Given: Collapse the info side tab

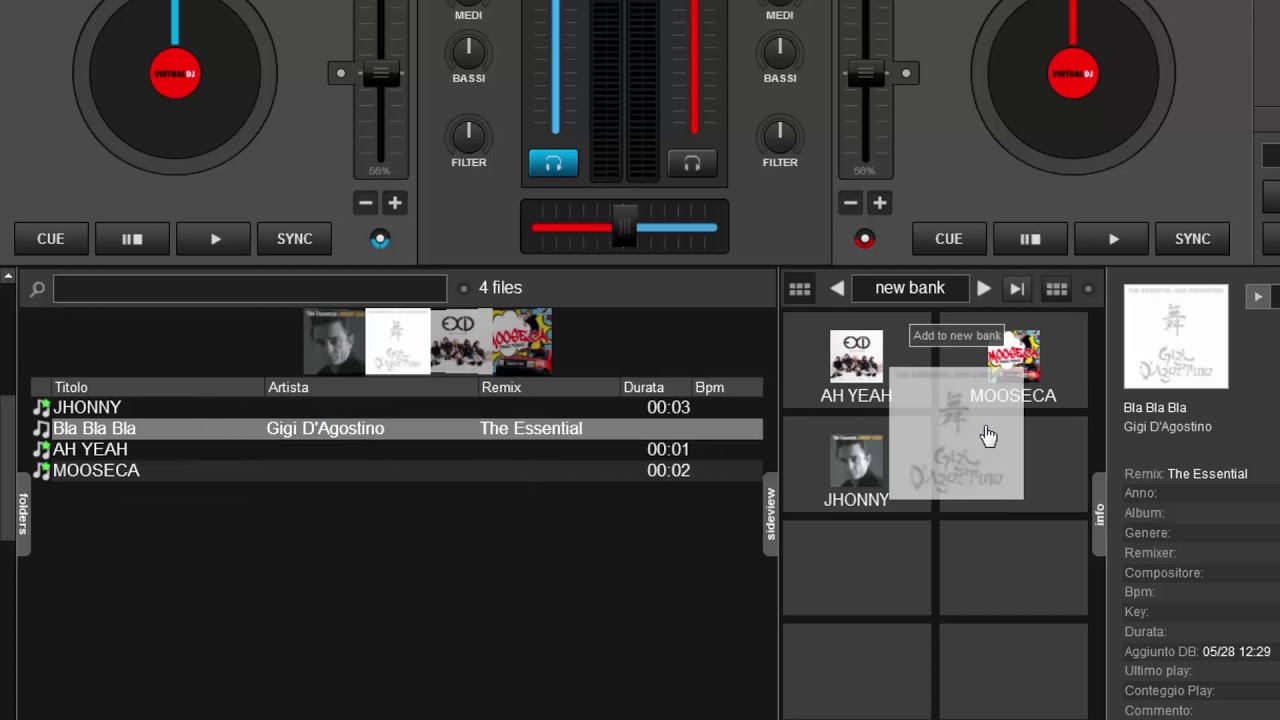Looking at the screenshot, I should 1099,515.
